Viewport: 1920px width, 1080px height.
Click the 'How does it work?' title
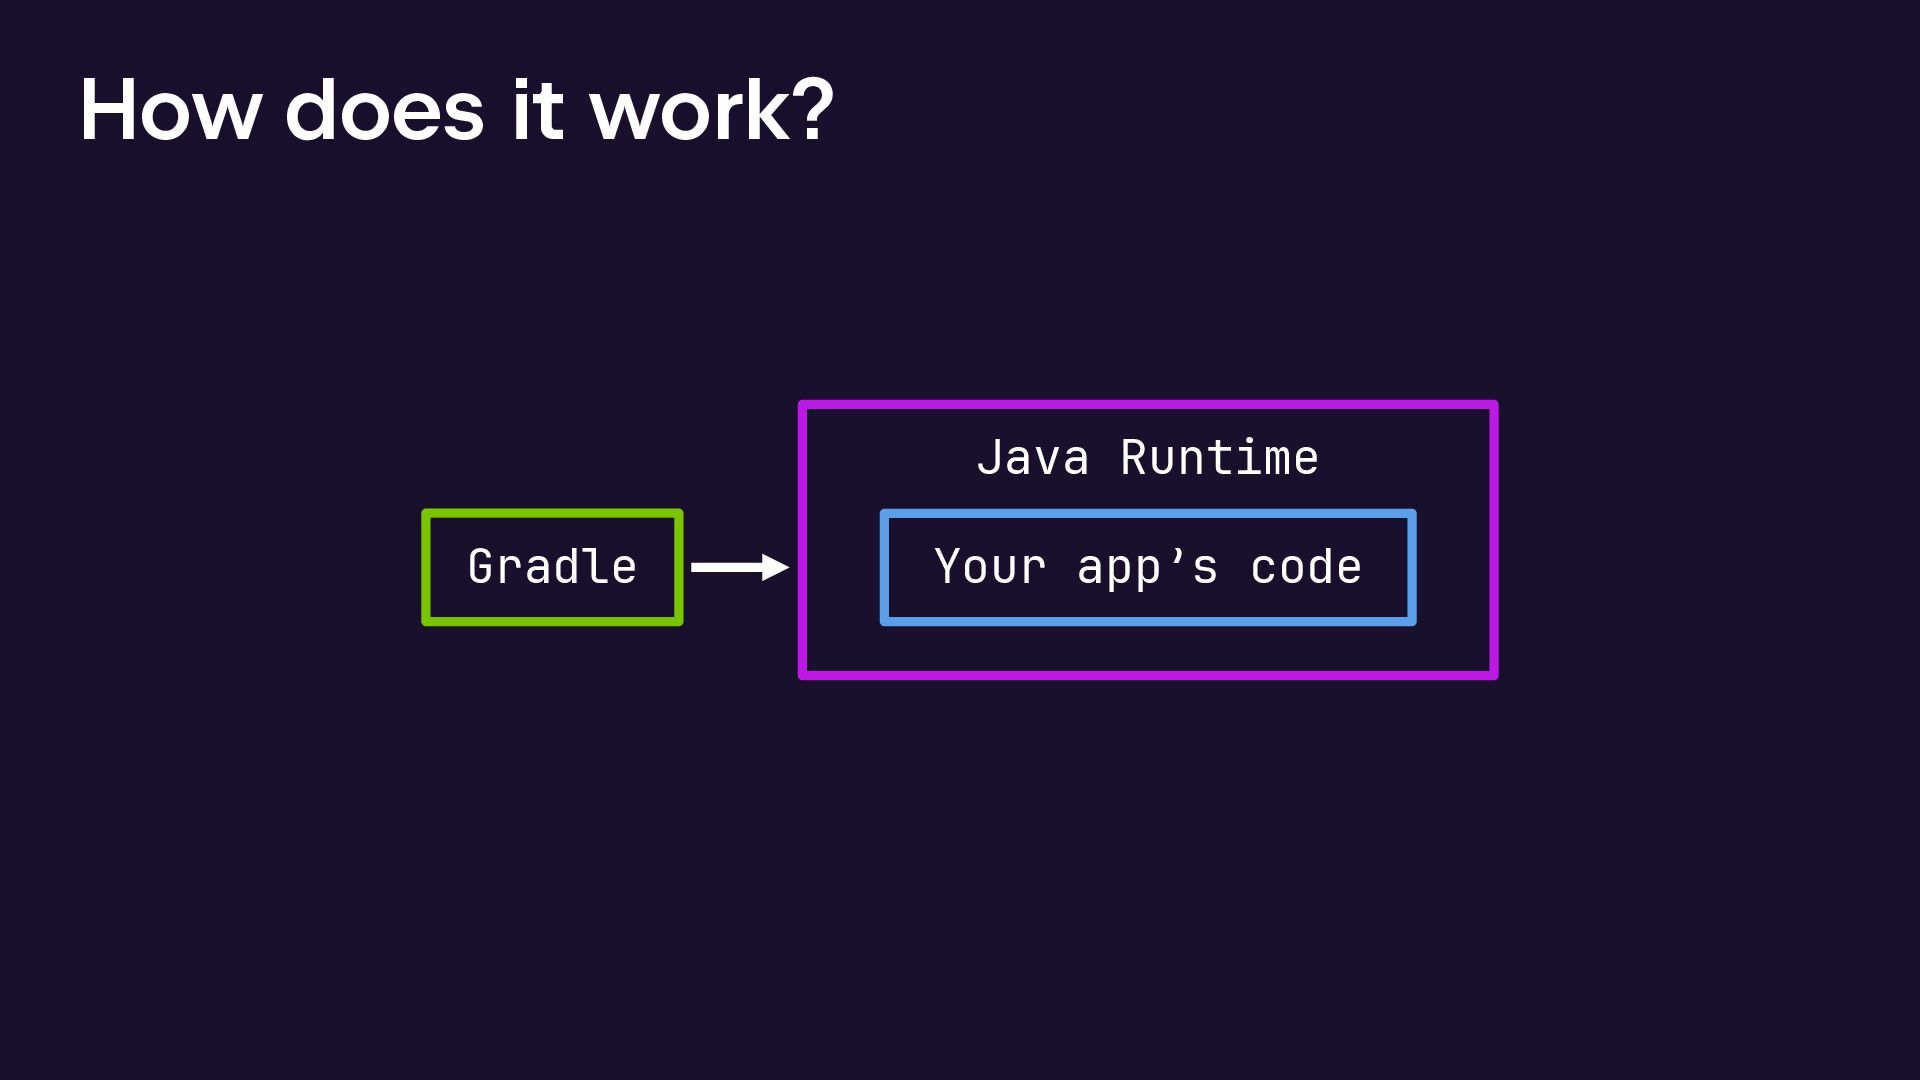coord(456,110)
